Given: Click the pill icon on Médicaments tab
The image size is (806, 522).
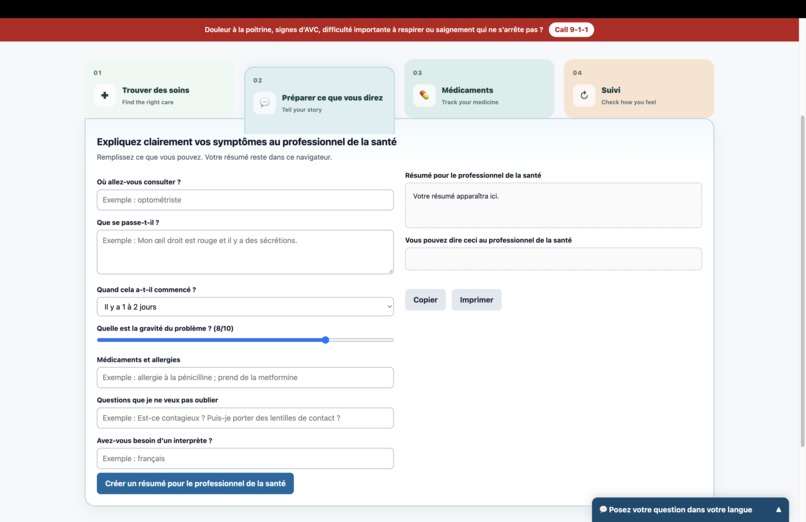Looking at the screenshot, I should pos(424,95).
